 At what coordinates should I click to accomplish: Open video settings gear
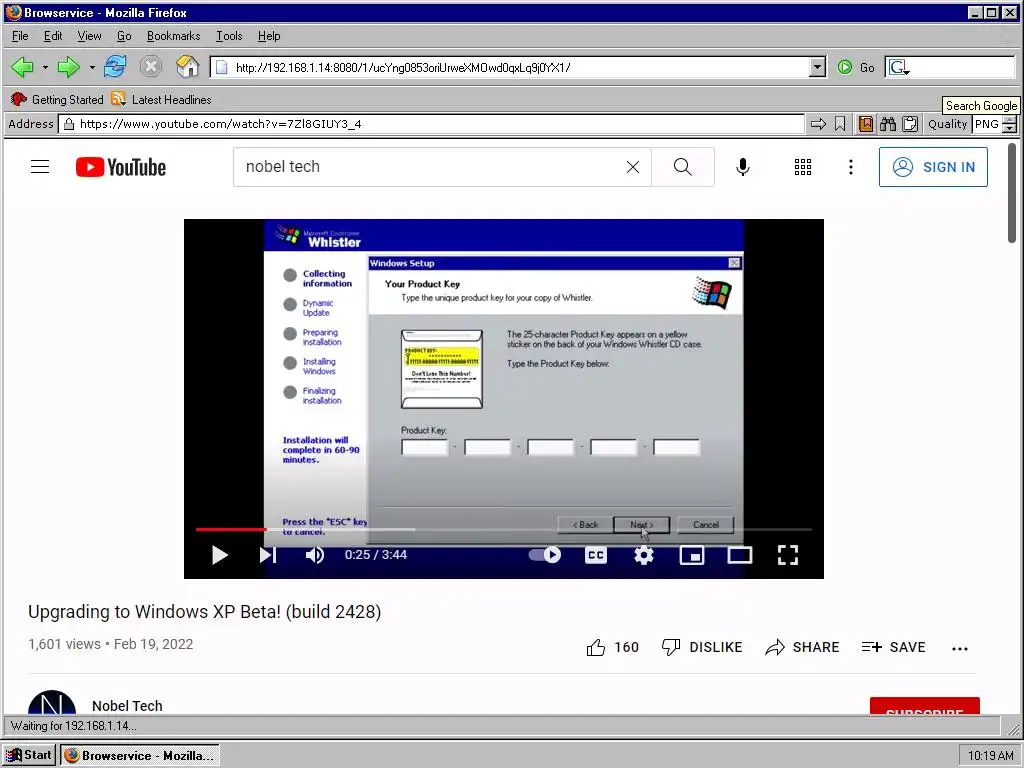(x=644, y=555)
